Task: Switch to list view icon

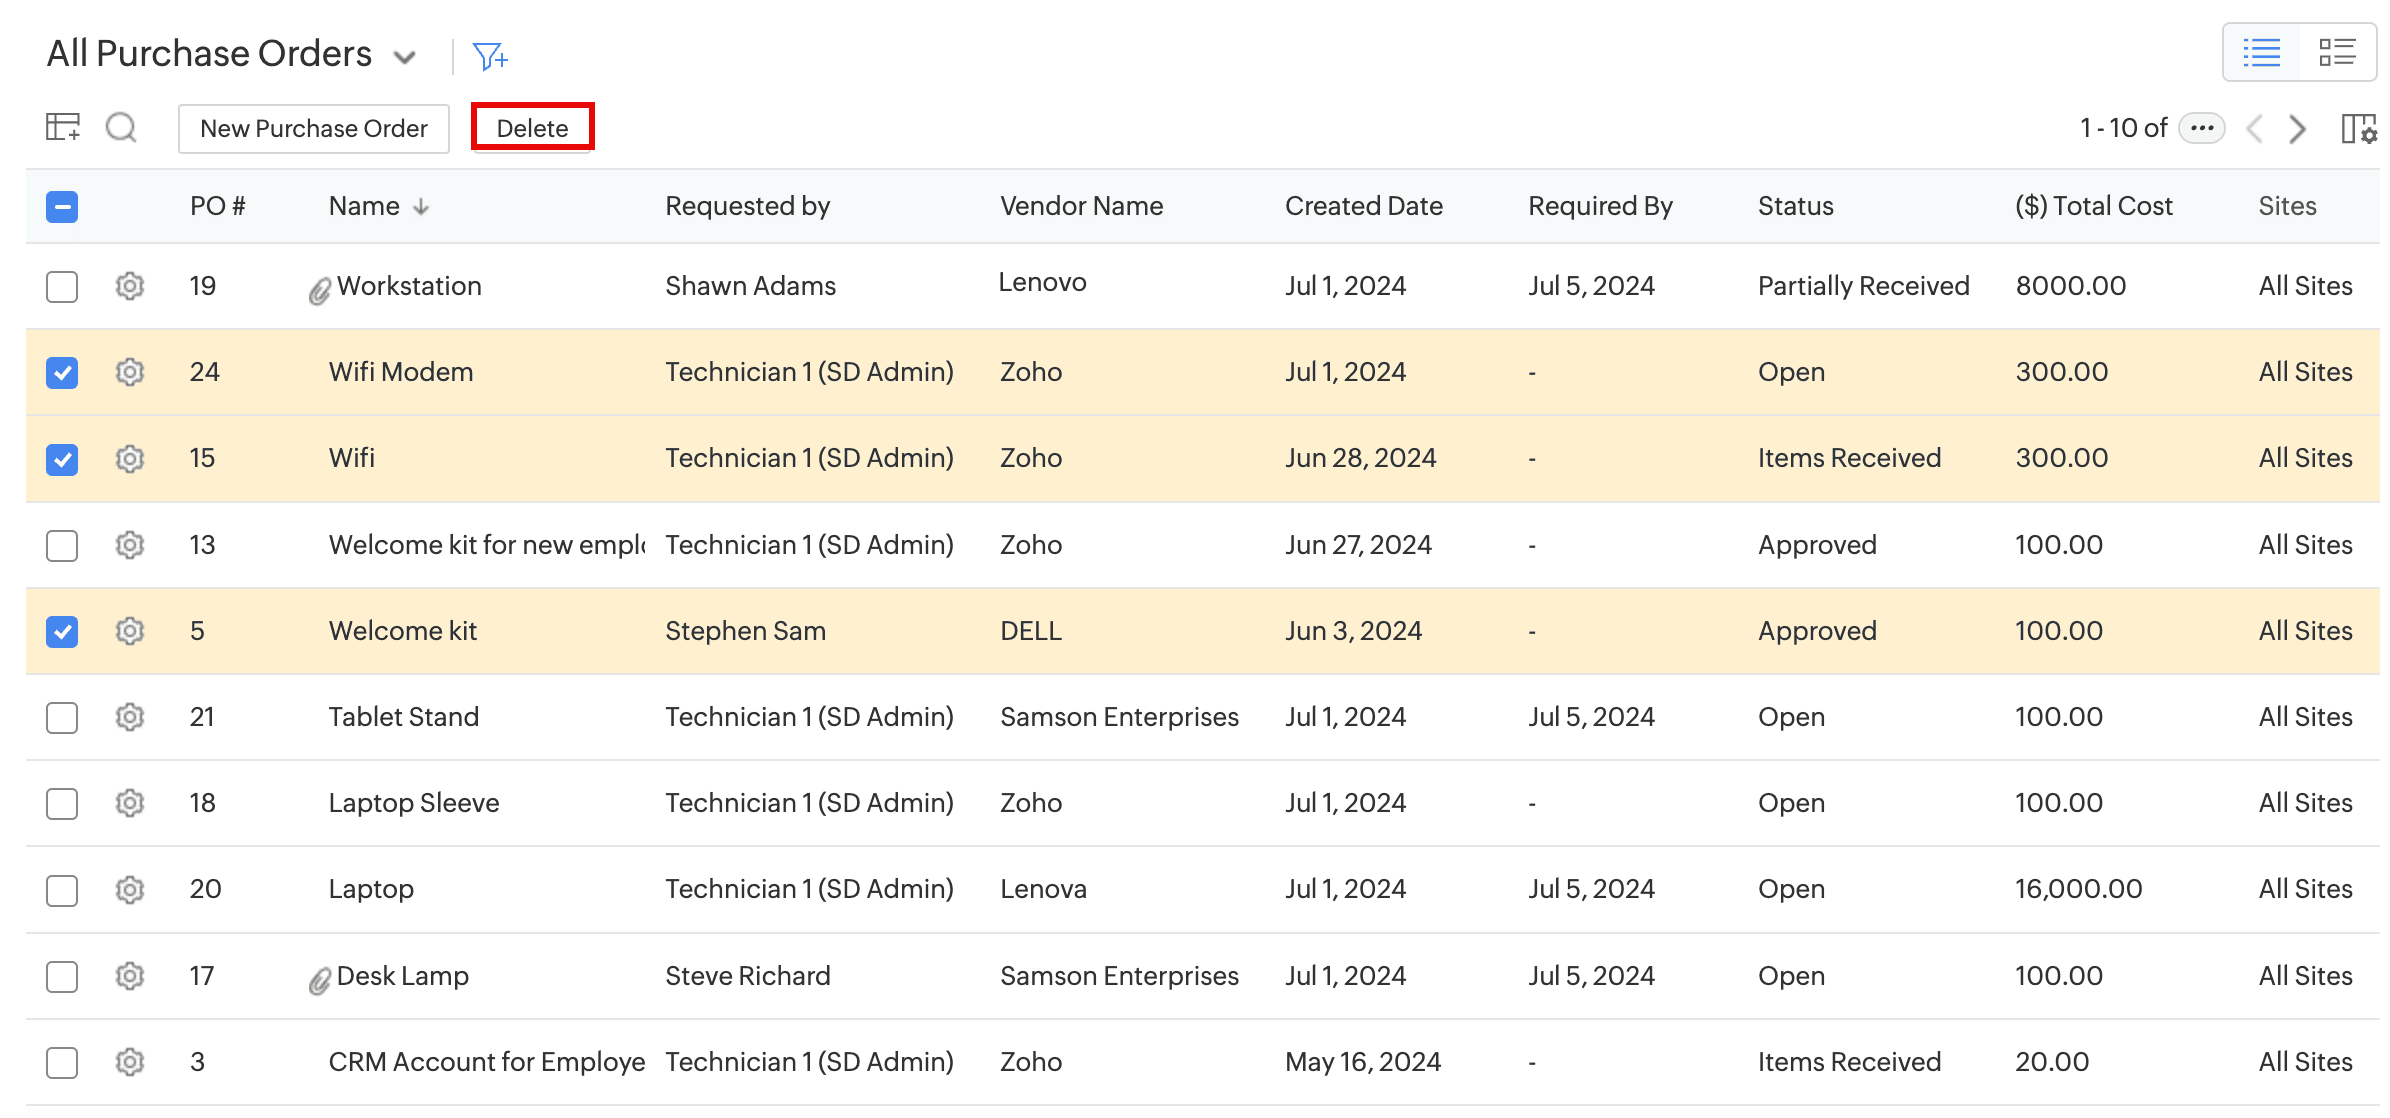Action: [2261, 52]
